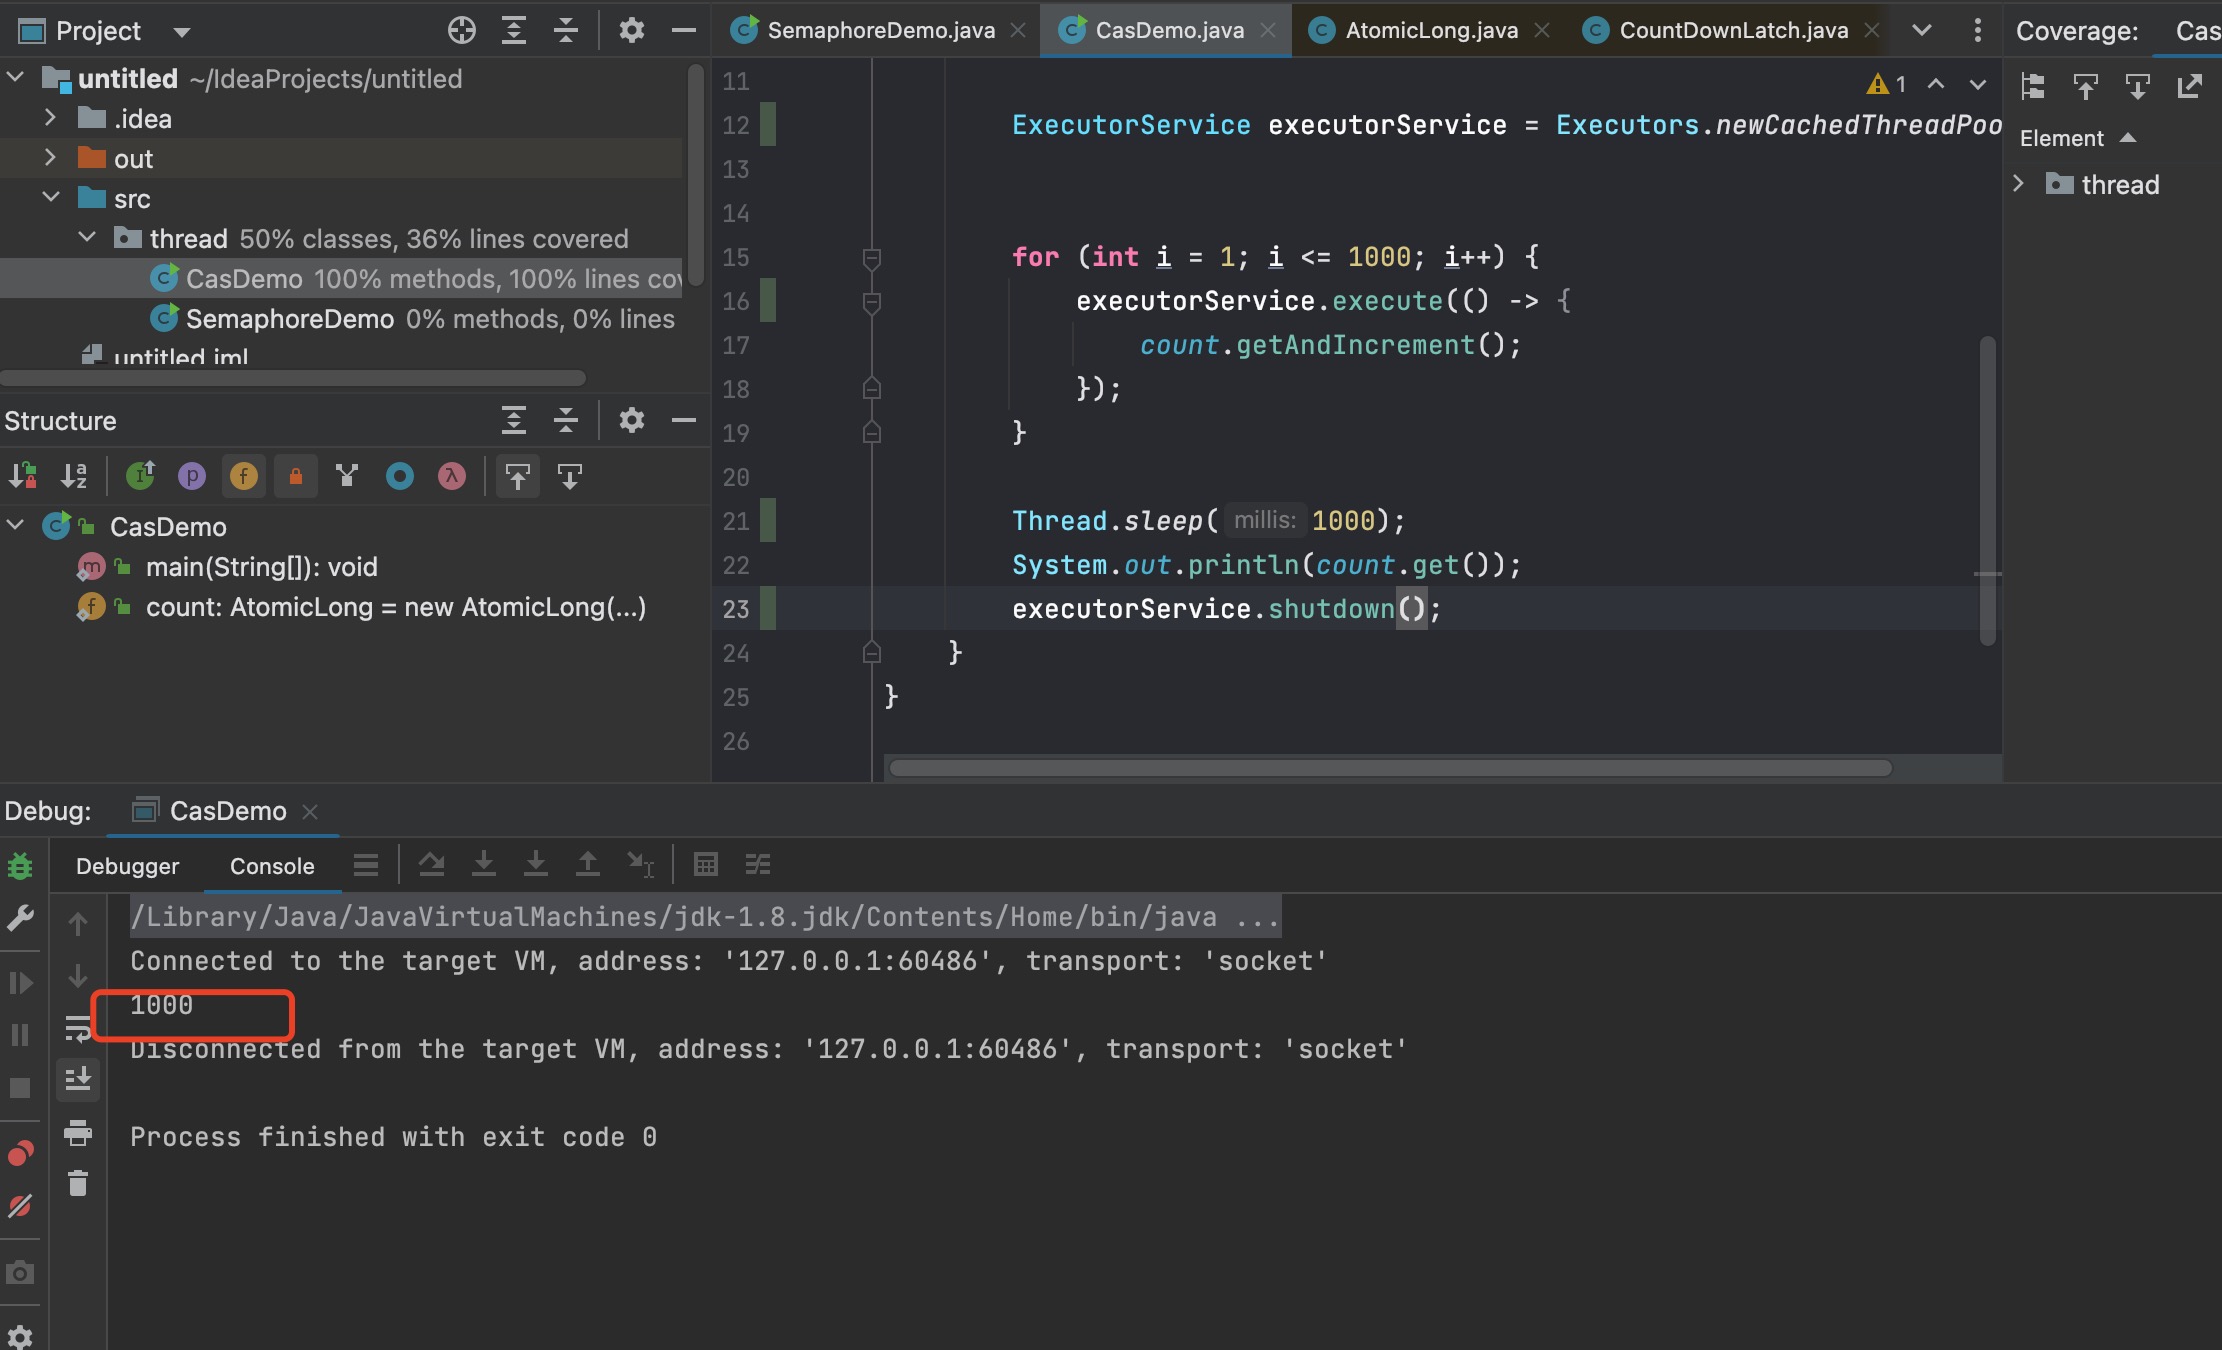Switch to SemaphoreDemo.java tab

880,30
